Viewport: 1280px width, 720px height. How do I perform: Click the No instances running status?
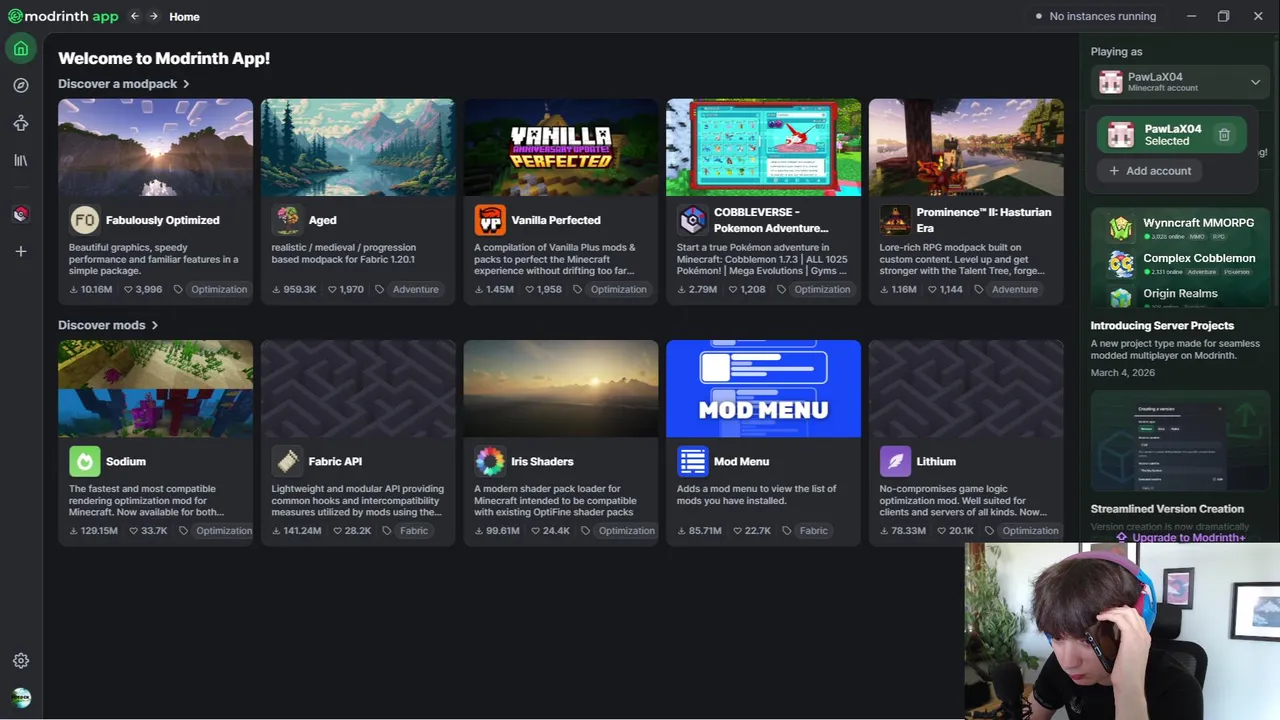coord(1095,16)
